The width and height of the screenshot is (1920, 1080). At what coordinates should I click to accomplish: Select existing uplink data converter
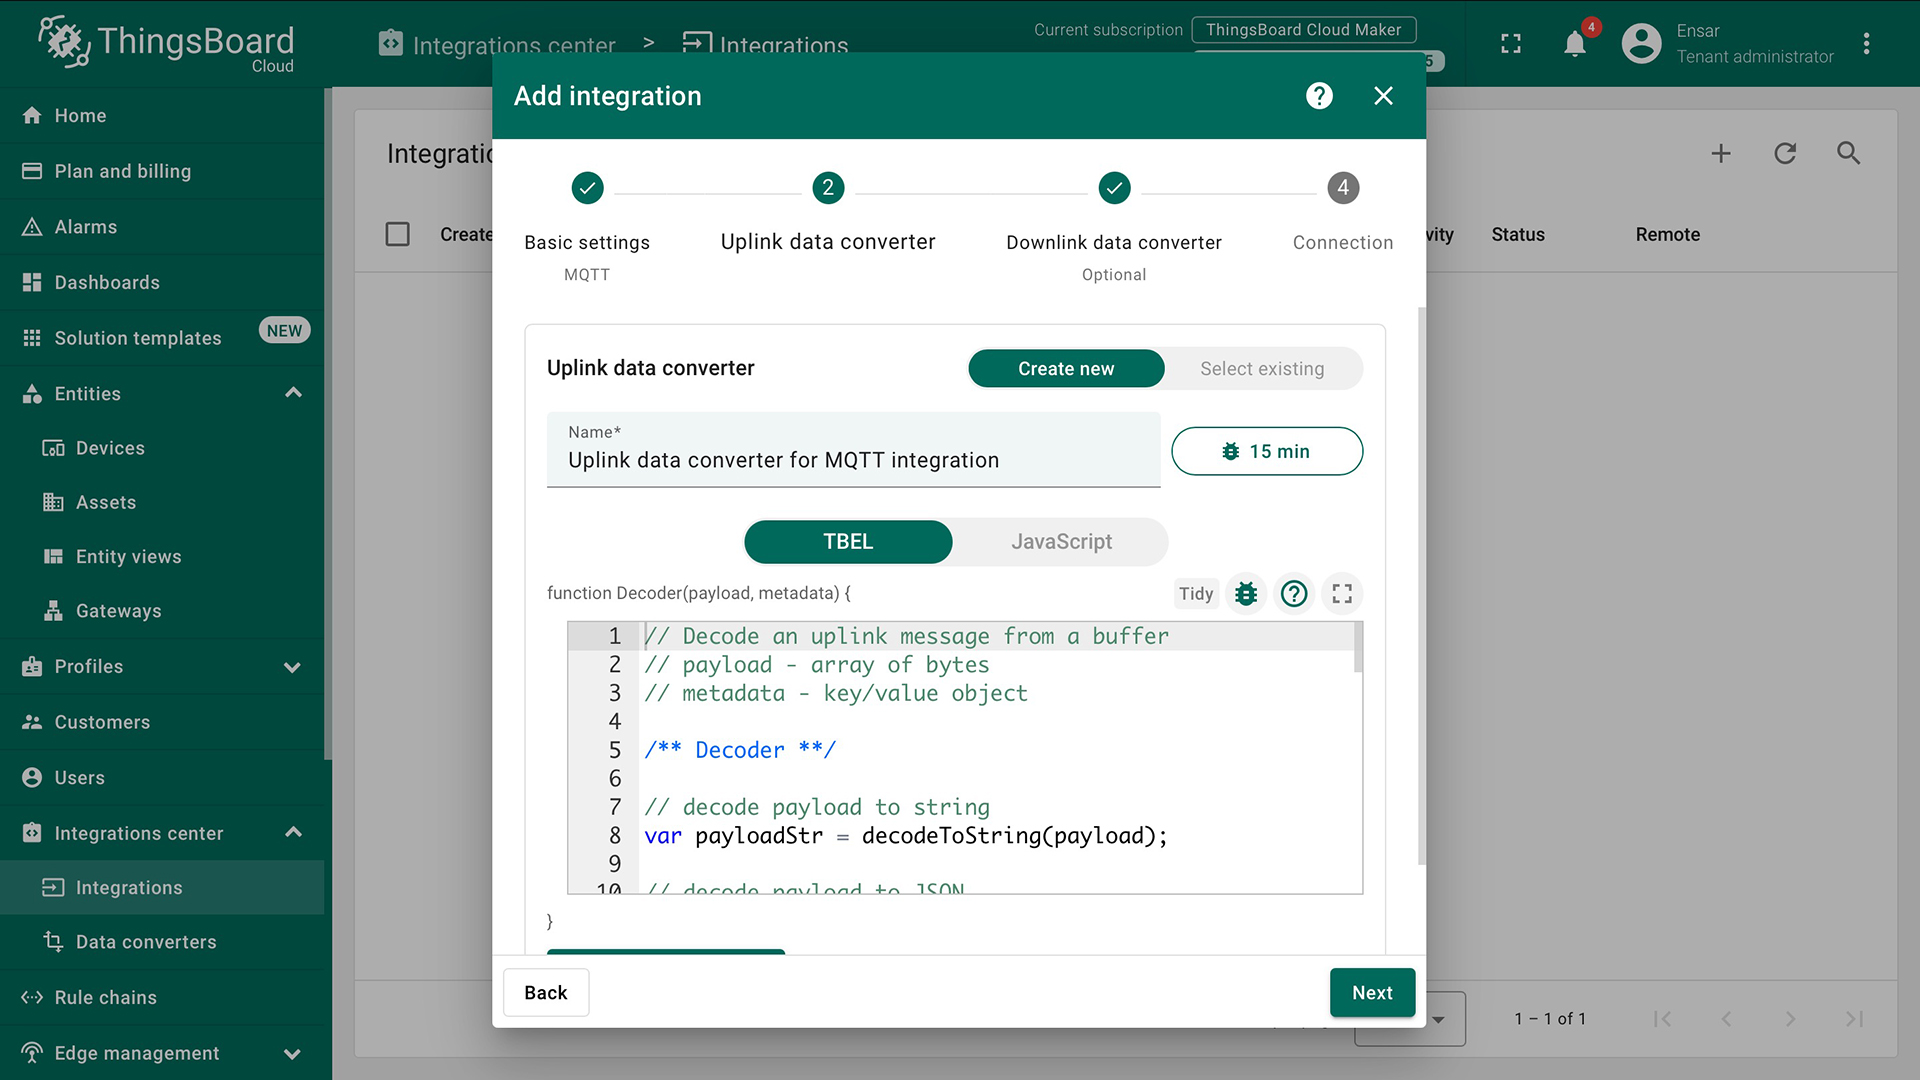tap(1262, 368)
